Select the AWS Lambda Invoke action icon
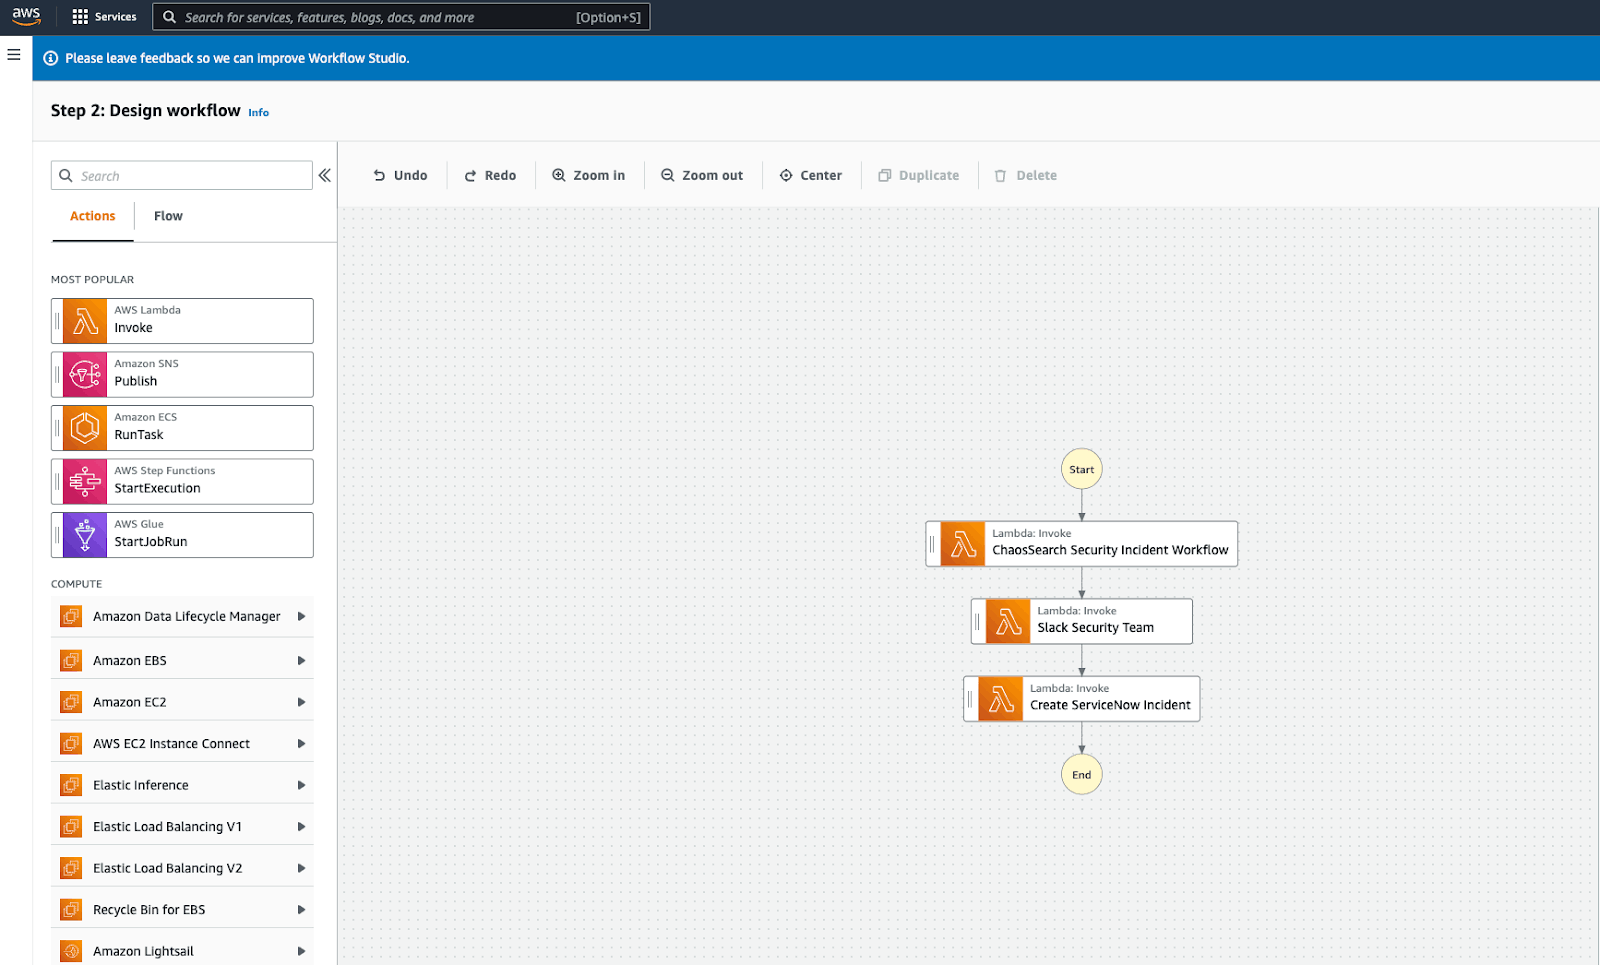Screen dimensions: 1600x965 [x=84, y=320]
